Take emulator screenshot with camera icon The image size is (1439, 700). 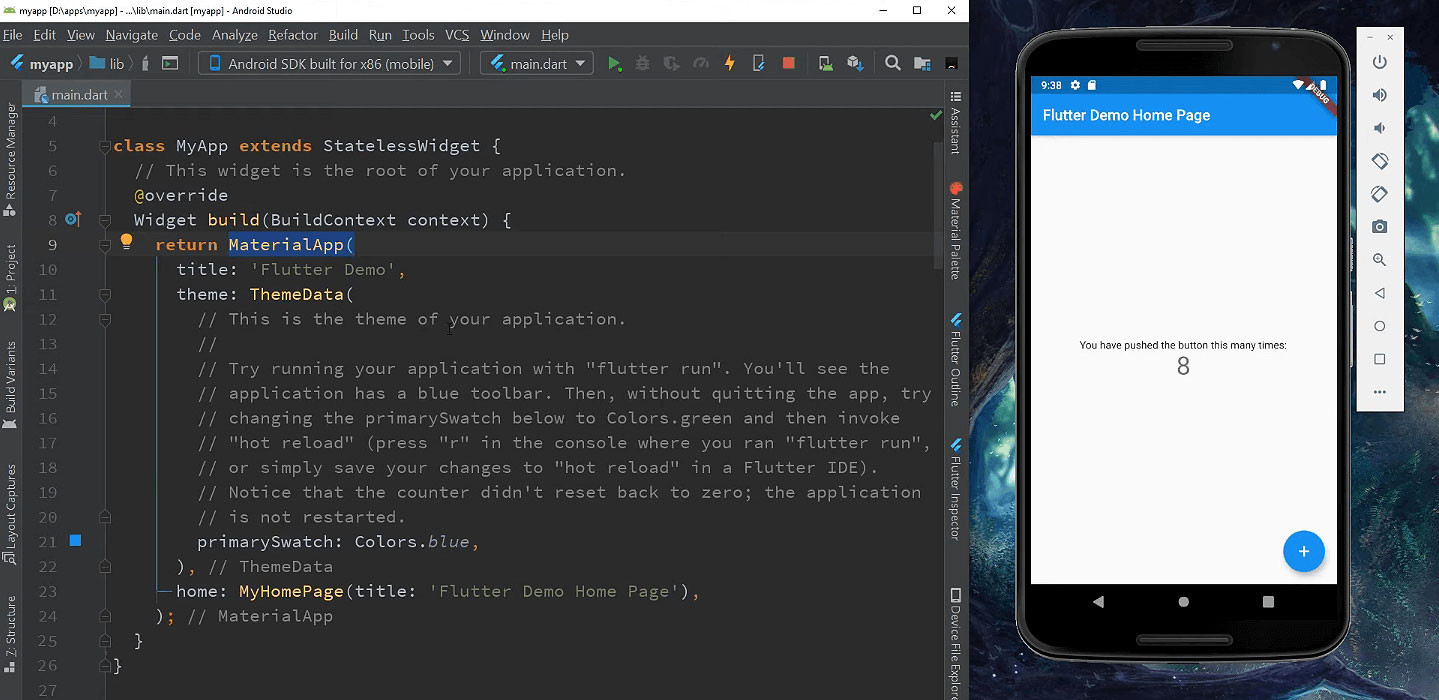1380,227
